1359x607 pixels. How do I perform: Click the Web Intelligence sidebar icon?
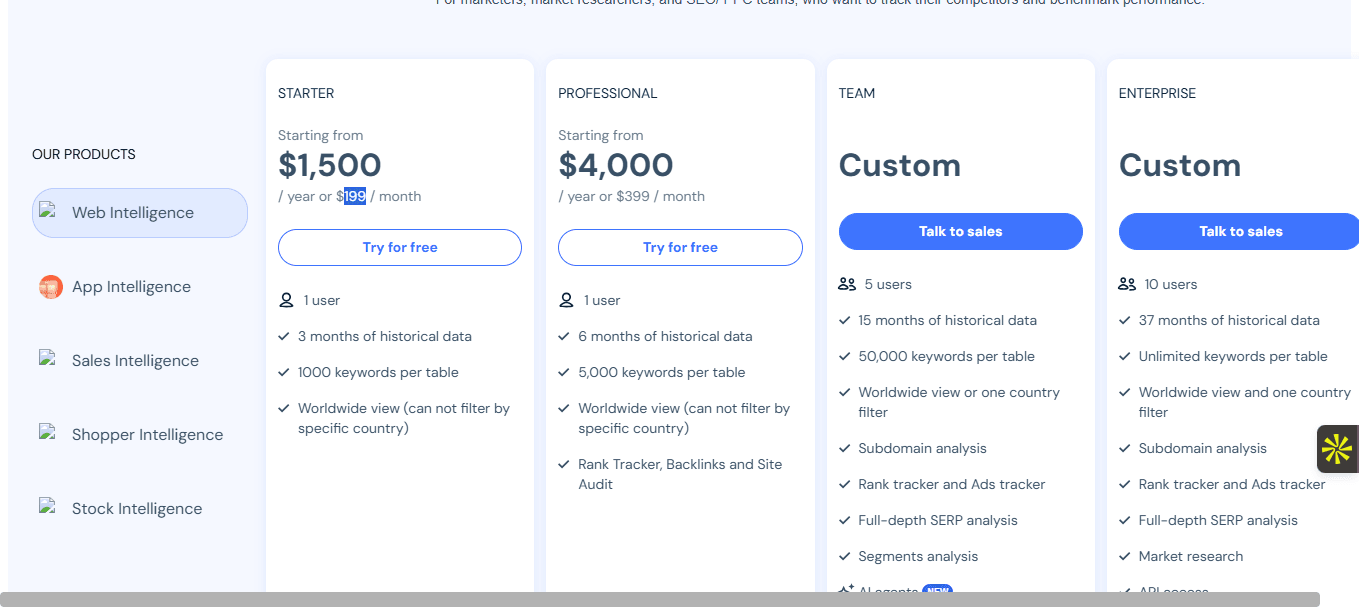click(47, 211)
